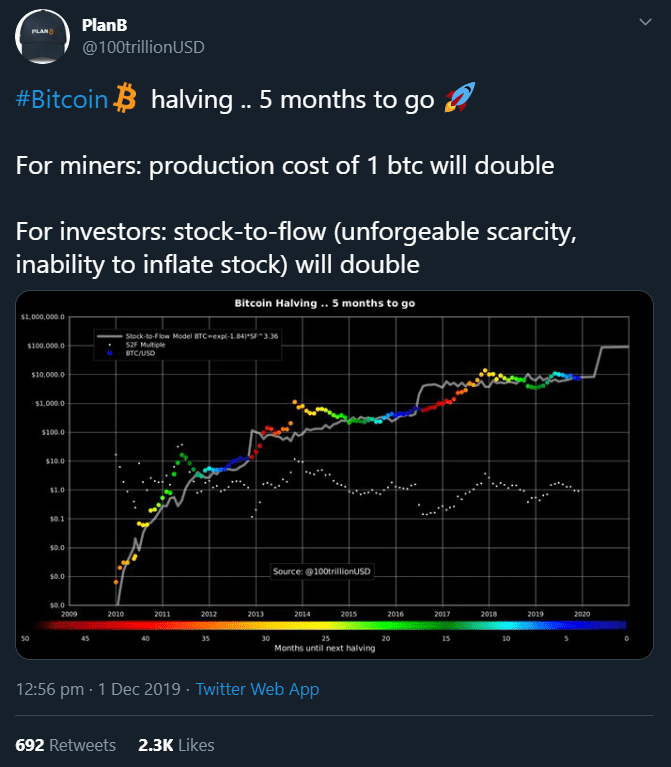The image size is (671, 767).
Task: Click the PlanB display name
Action: (x=103, y=24)
